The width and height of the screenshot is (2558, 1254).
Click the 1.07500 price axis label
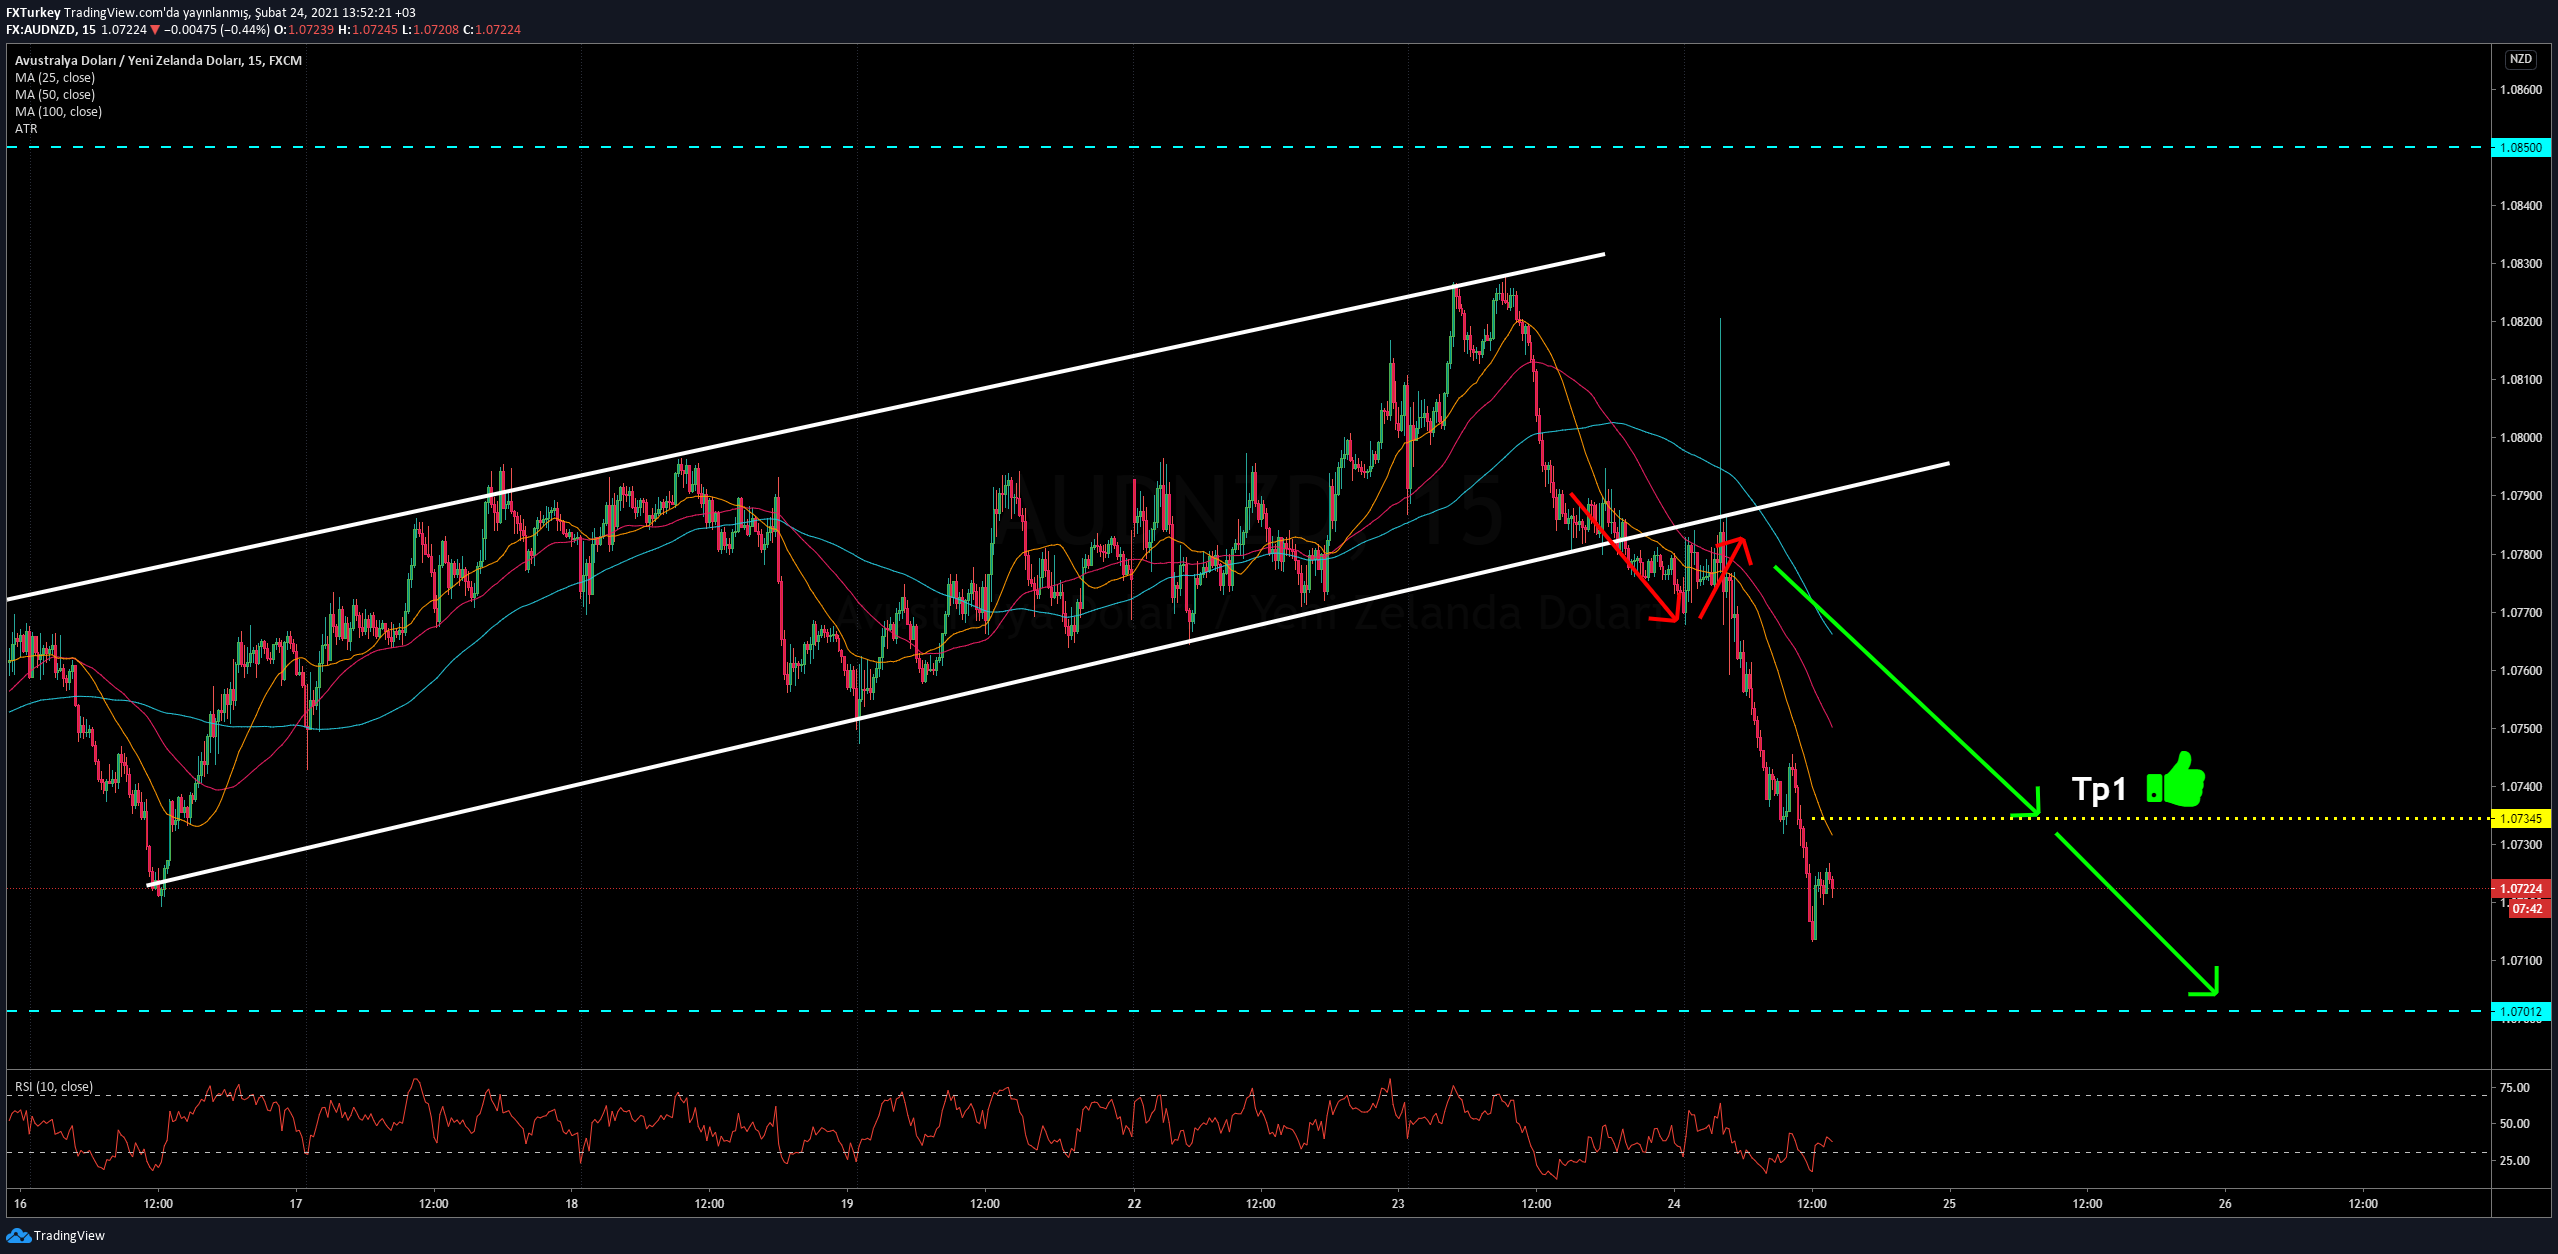coord(2520,728)
